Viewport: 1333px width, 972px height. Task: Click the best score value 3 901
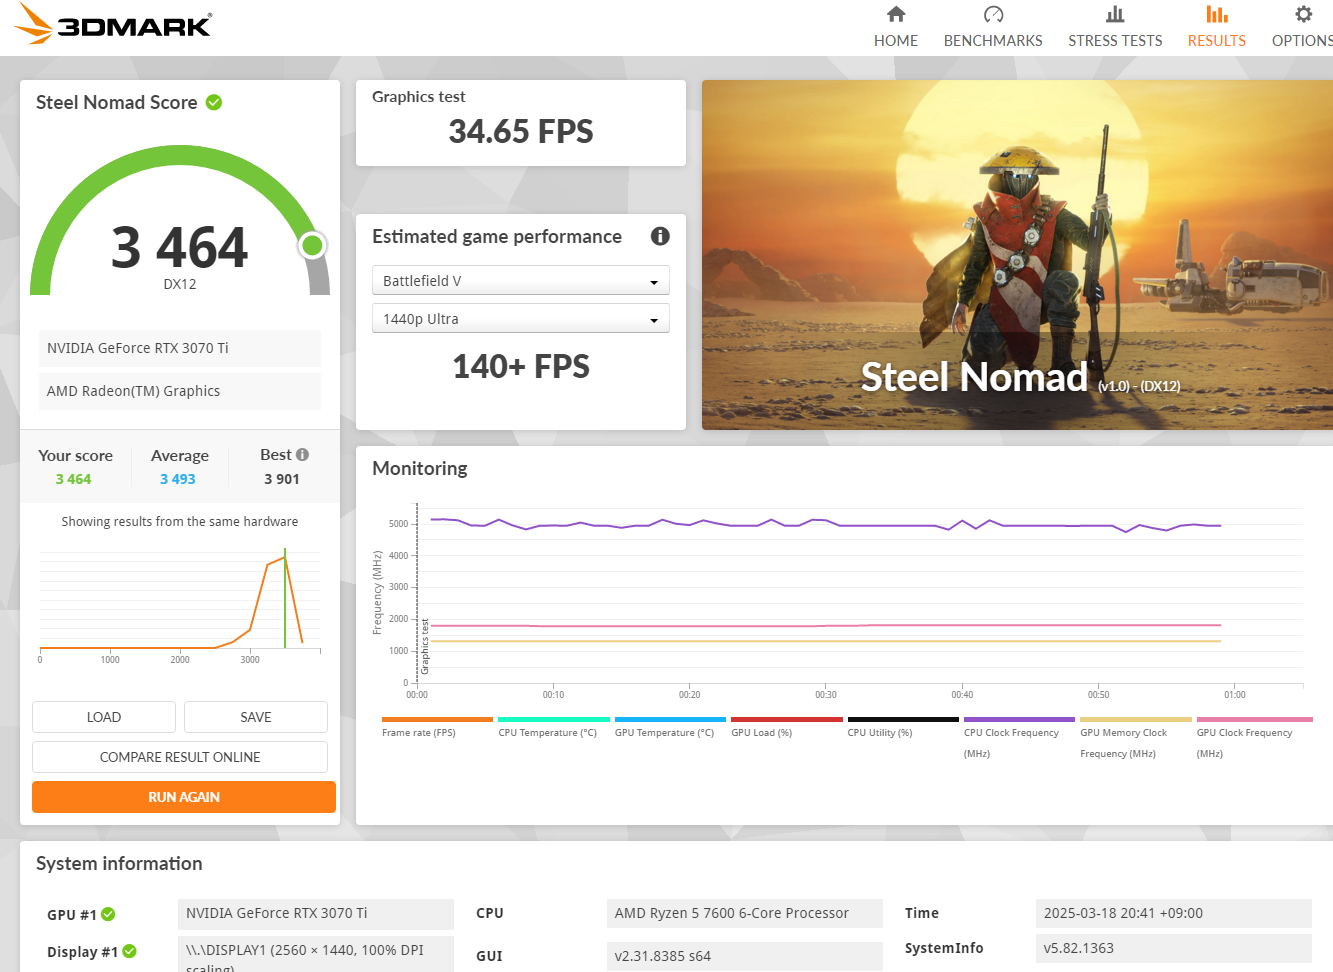coord(282,479)
